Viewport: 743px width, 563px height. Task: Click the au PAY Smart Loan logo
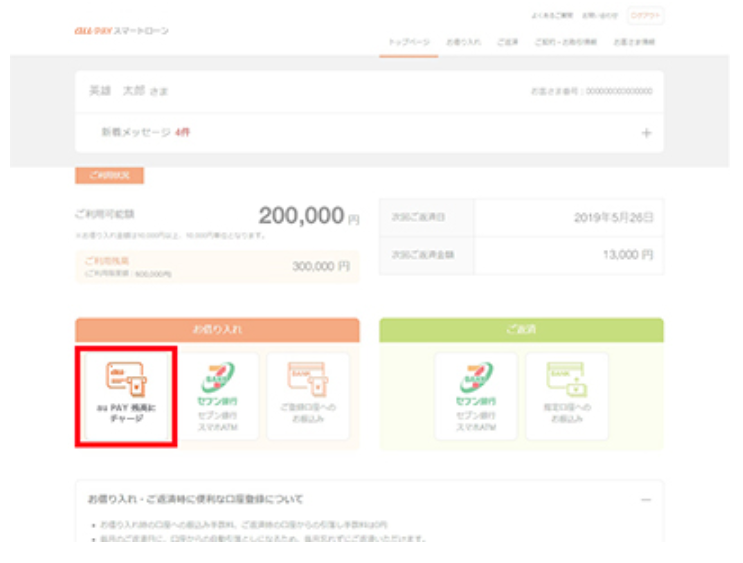click(121, 31)
